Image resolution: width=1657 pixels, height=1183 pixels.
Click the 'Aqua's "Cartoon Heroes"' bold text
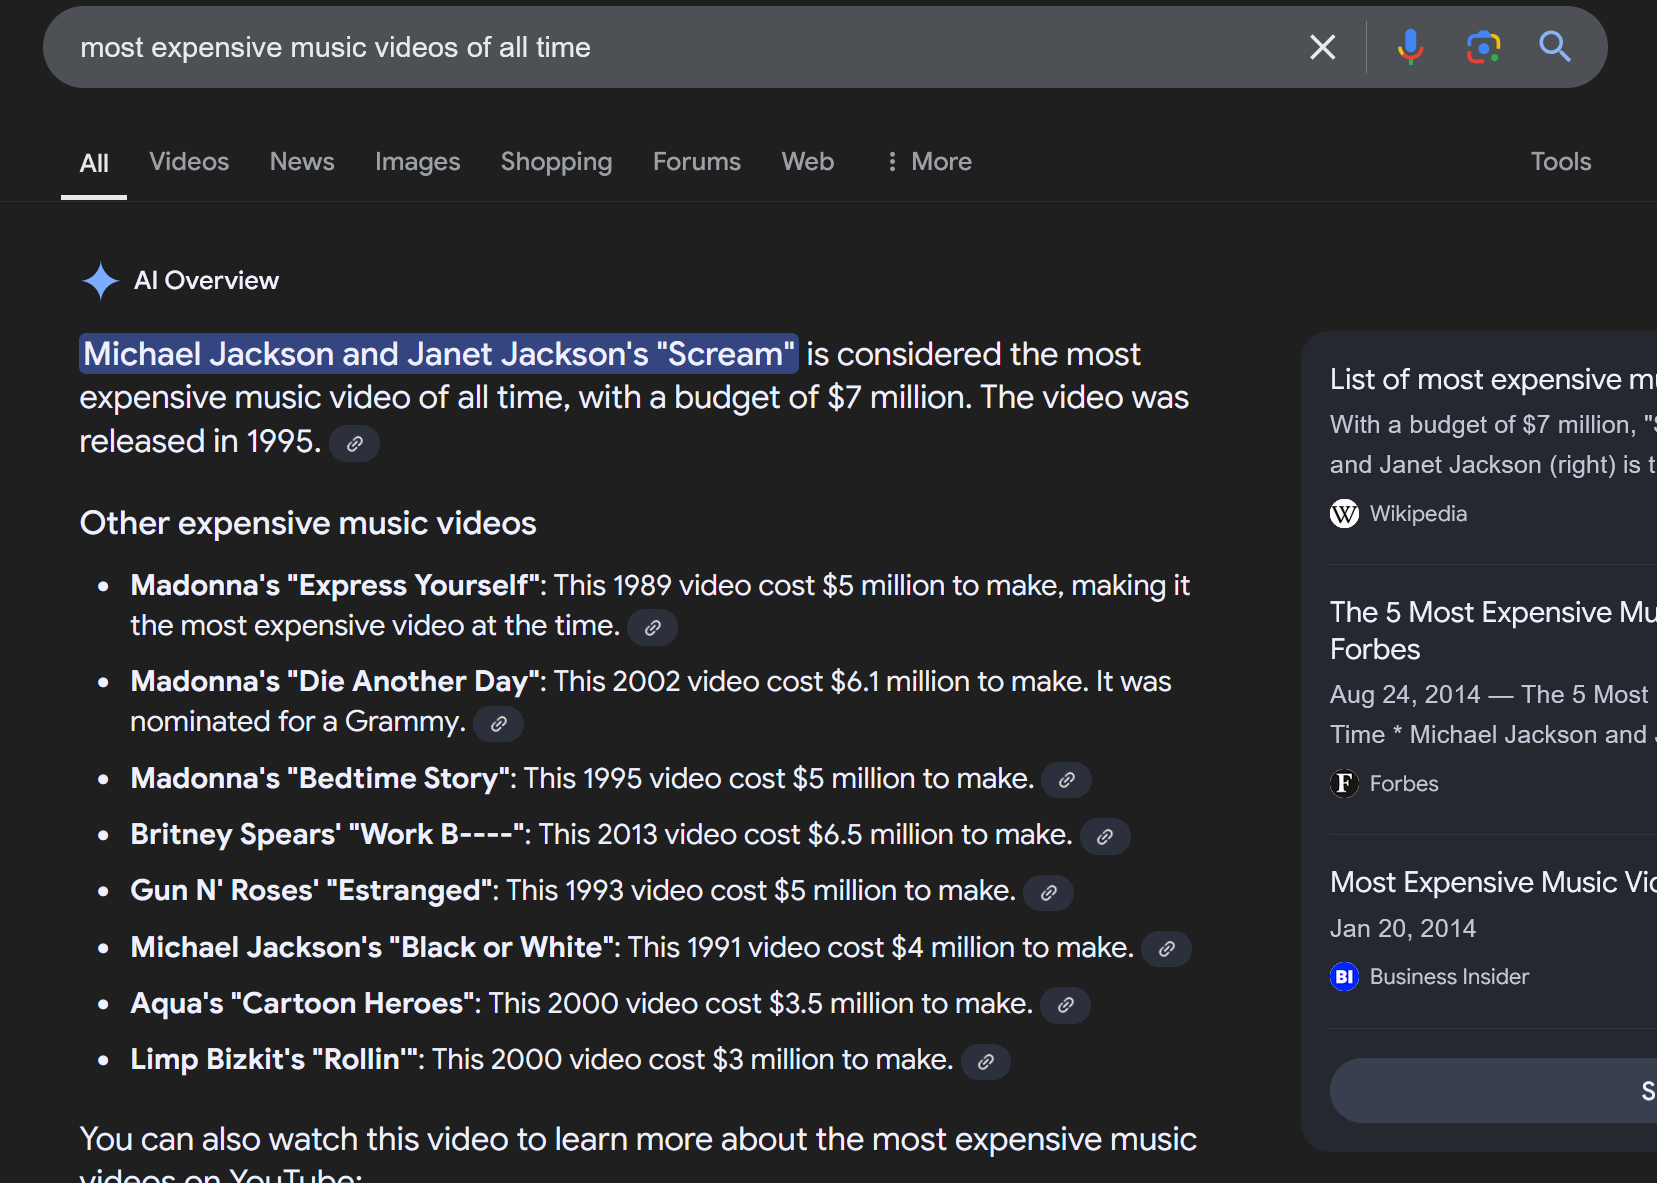pyautogui.click(x=302, y=1003)
